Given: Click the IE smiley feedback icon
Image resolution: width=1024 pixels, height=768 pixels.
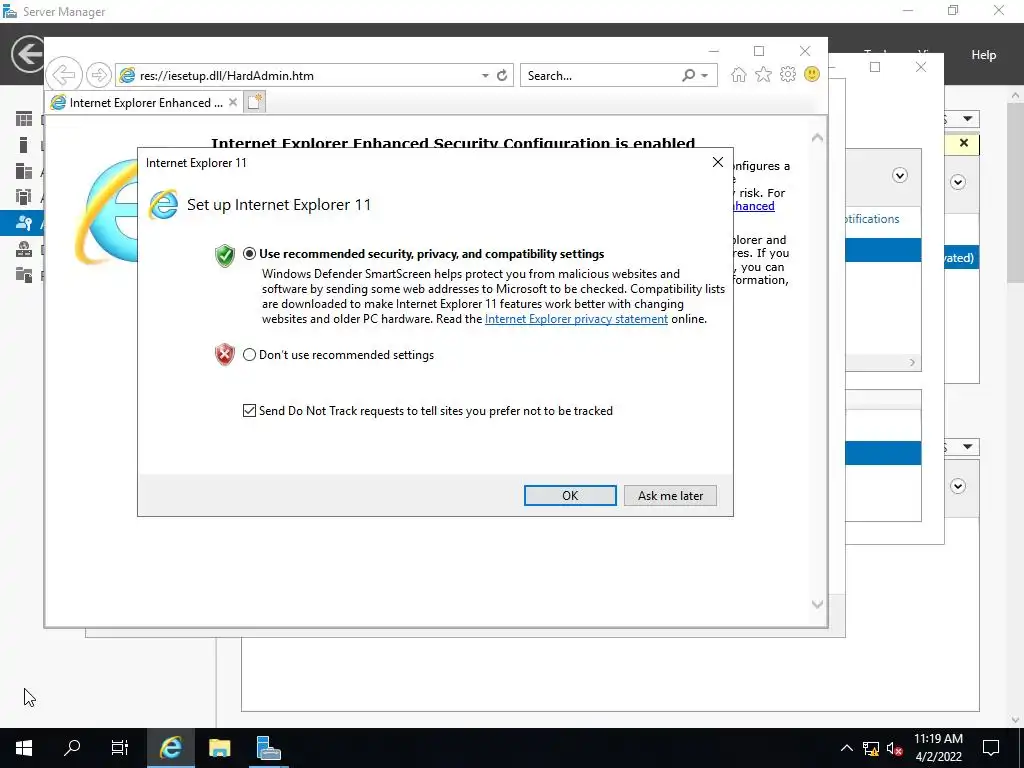Looking at the screenshot, I should (x=812, y=74).
